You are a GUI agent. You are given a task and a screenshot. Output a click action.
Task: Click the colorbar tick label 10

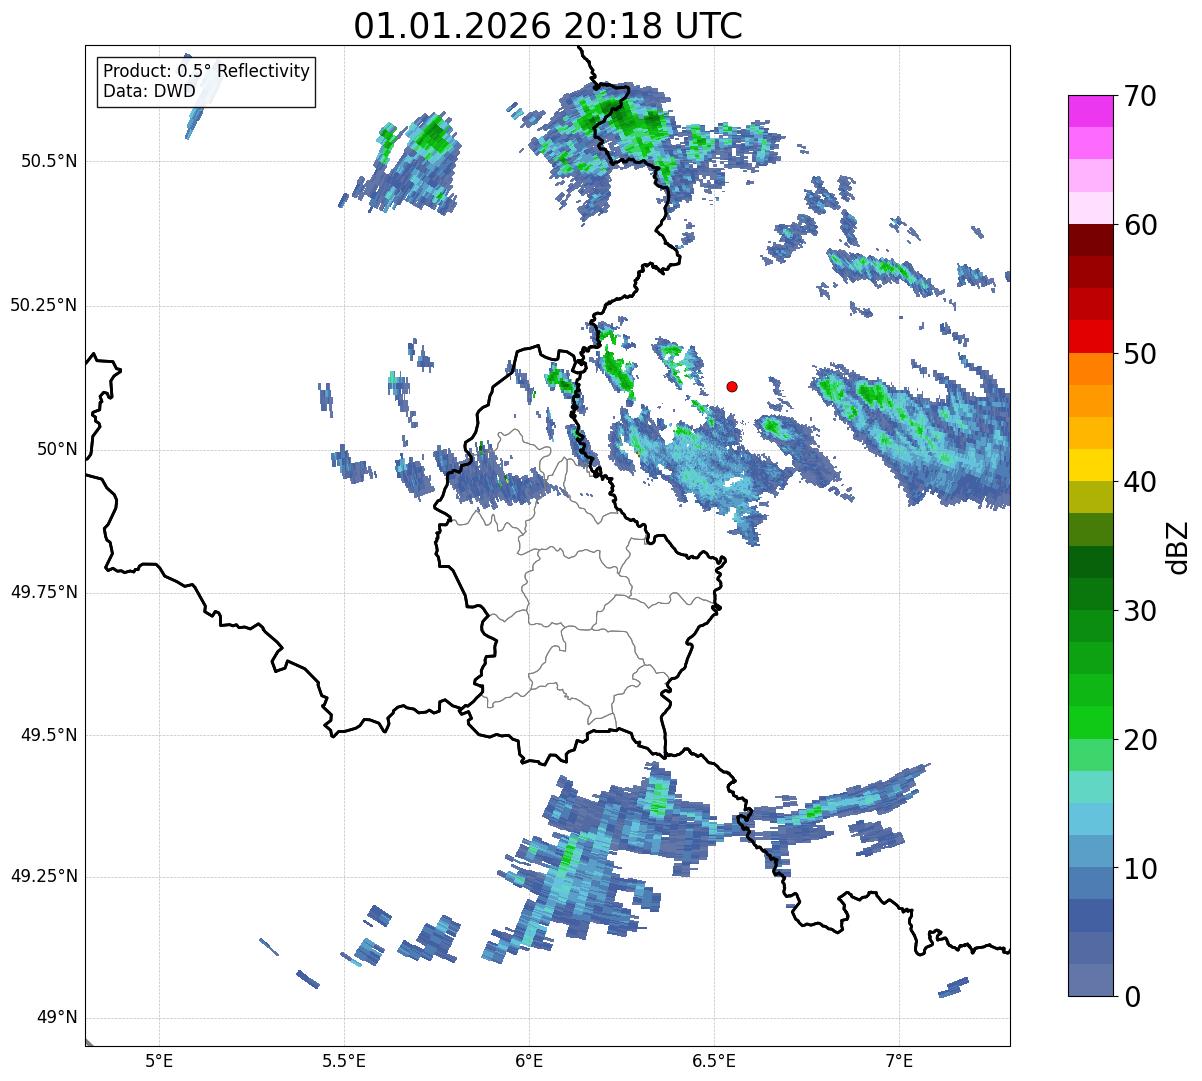pyautogui.click(x=1141, y=868)
